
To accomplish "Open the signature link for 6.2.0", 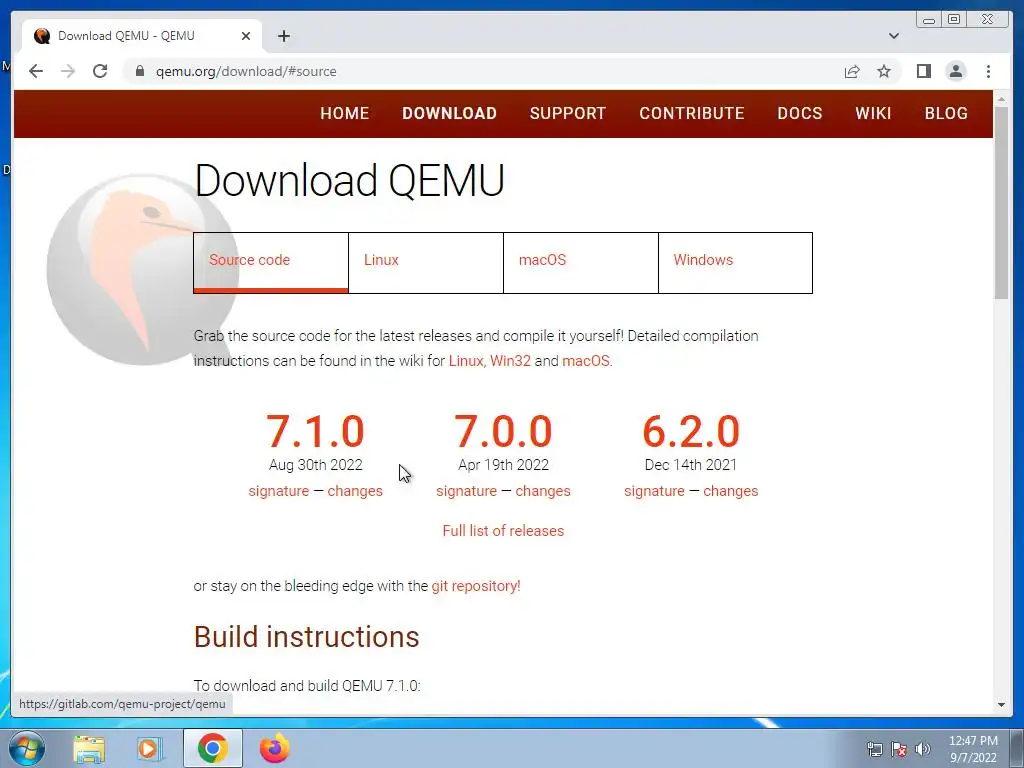I will 654,491.
